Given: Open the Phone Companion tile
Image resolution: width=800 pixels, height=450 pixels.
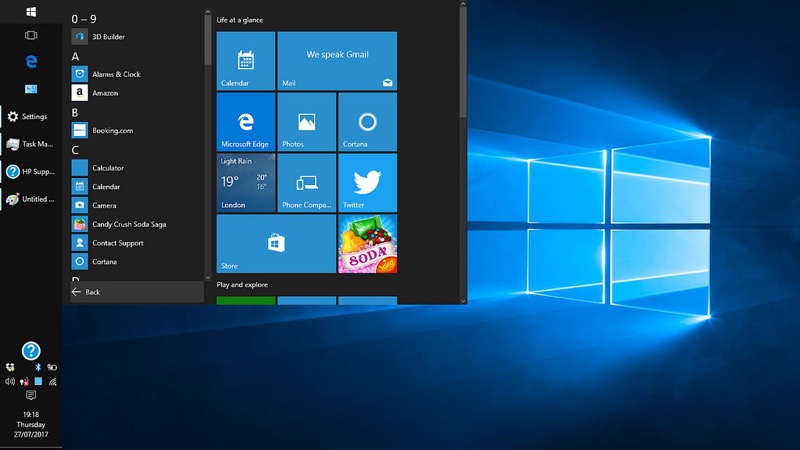Looking at the screenshot, I should point(306,183).
